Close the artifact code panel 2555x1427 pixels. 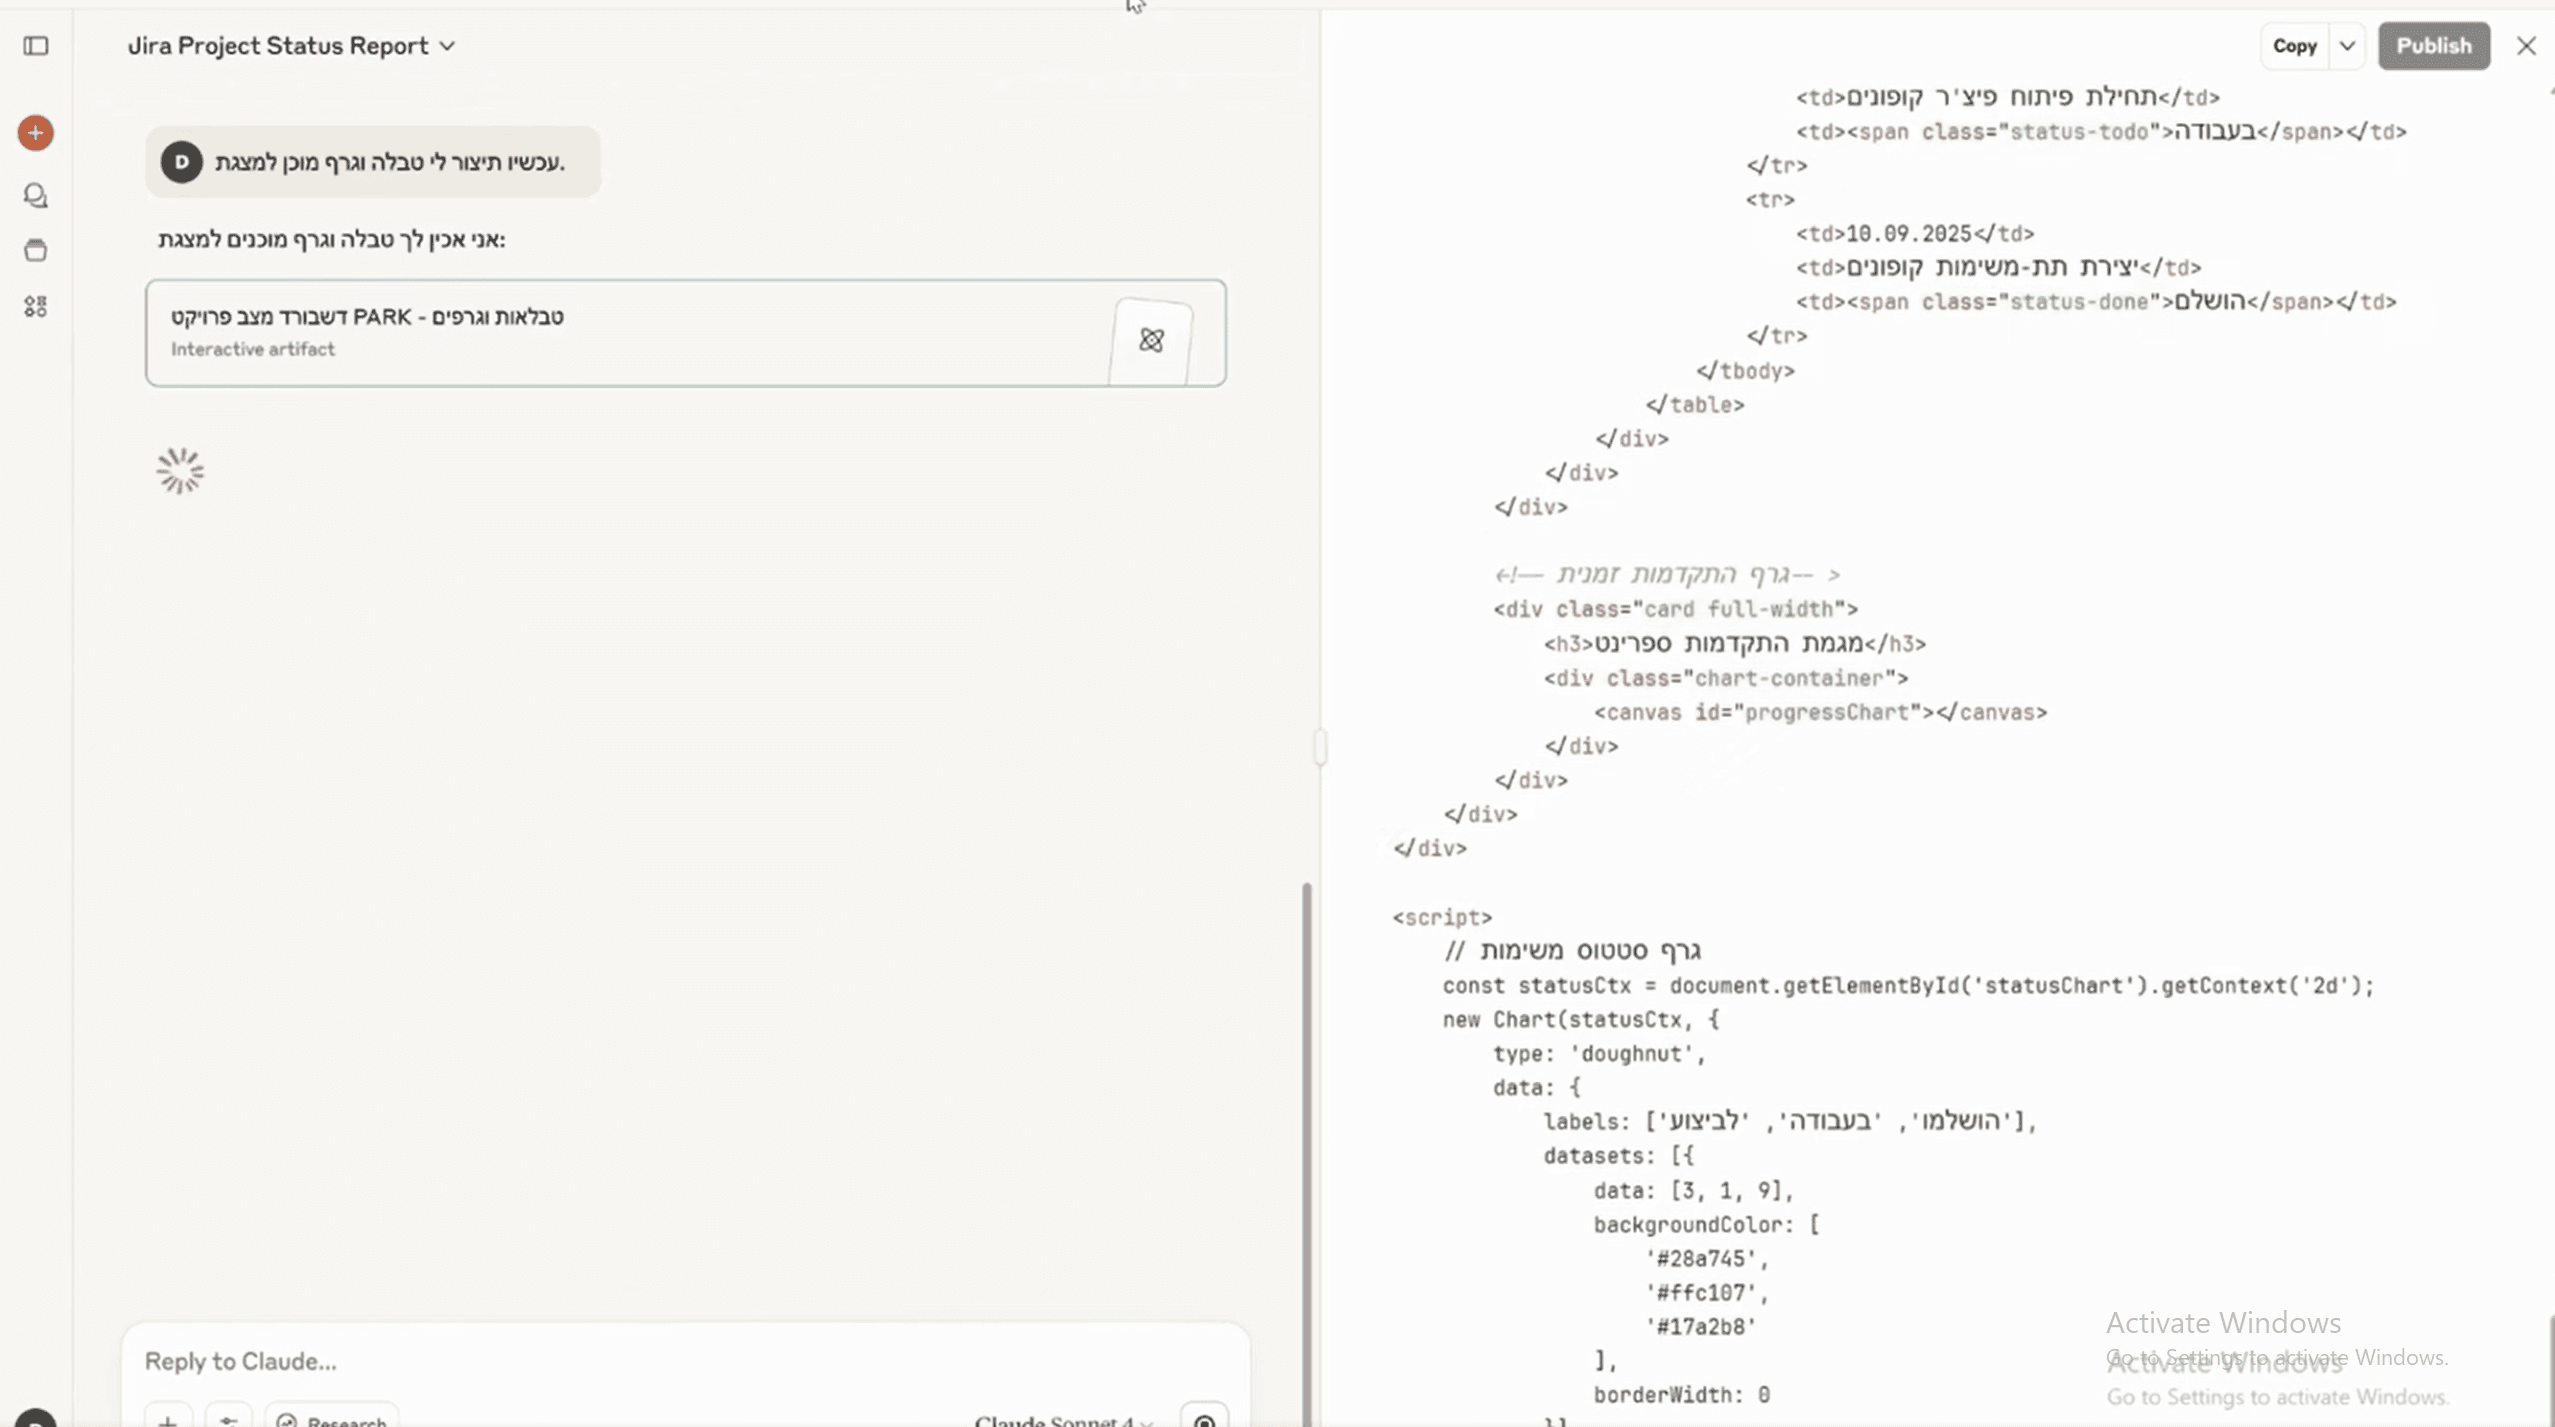coord(2526,46)
